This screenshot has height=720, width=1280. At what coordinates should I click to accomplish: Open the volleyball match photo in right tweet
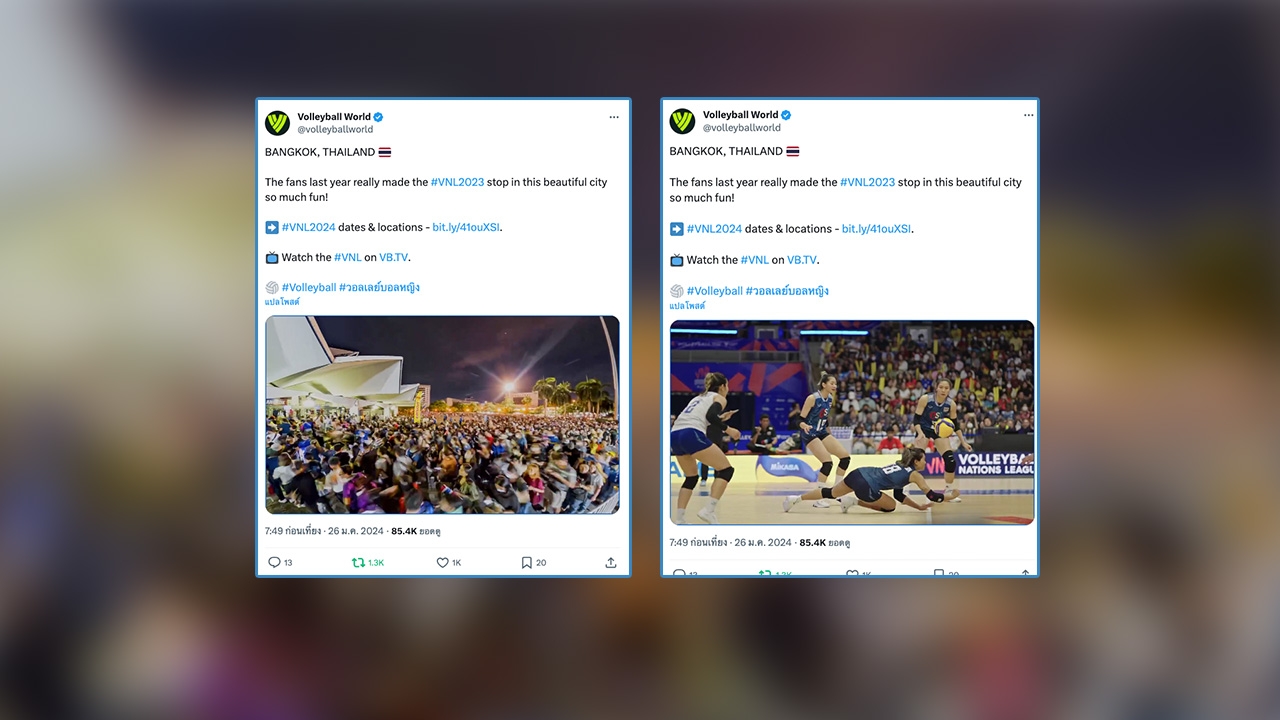click(x=852, y=422)
